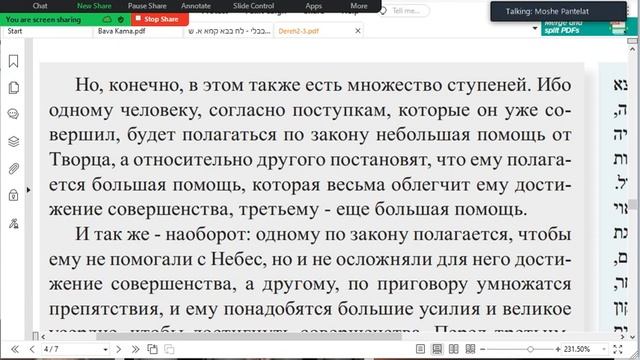Open the page number dropdown

click(x=105, y=349)
